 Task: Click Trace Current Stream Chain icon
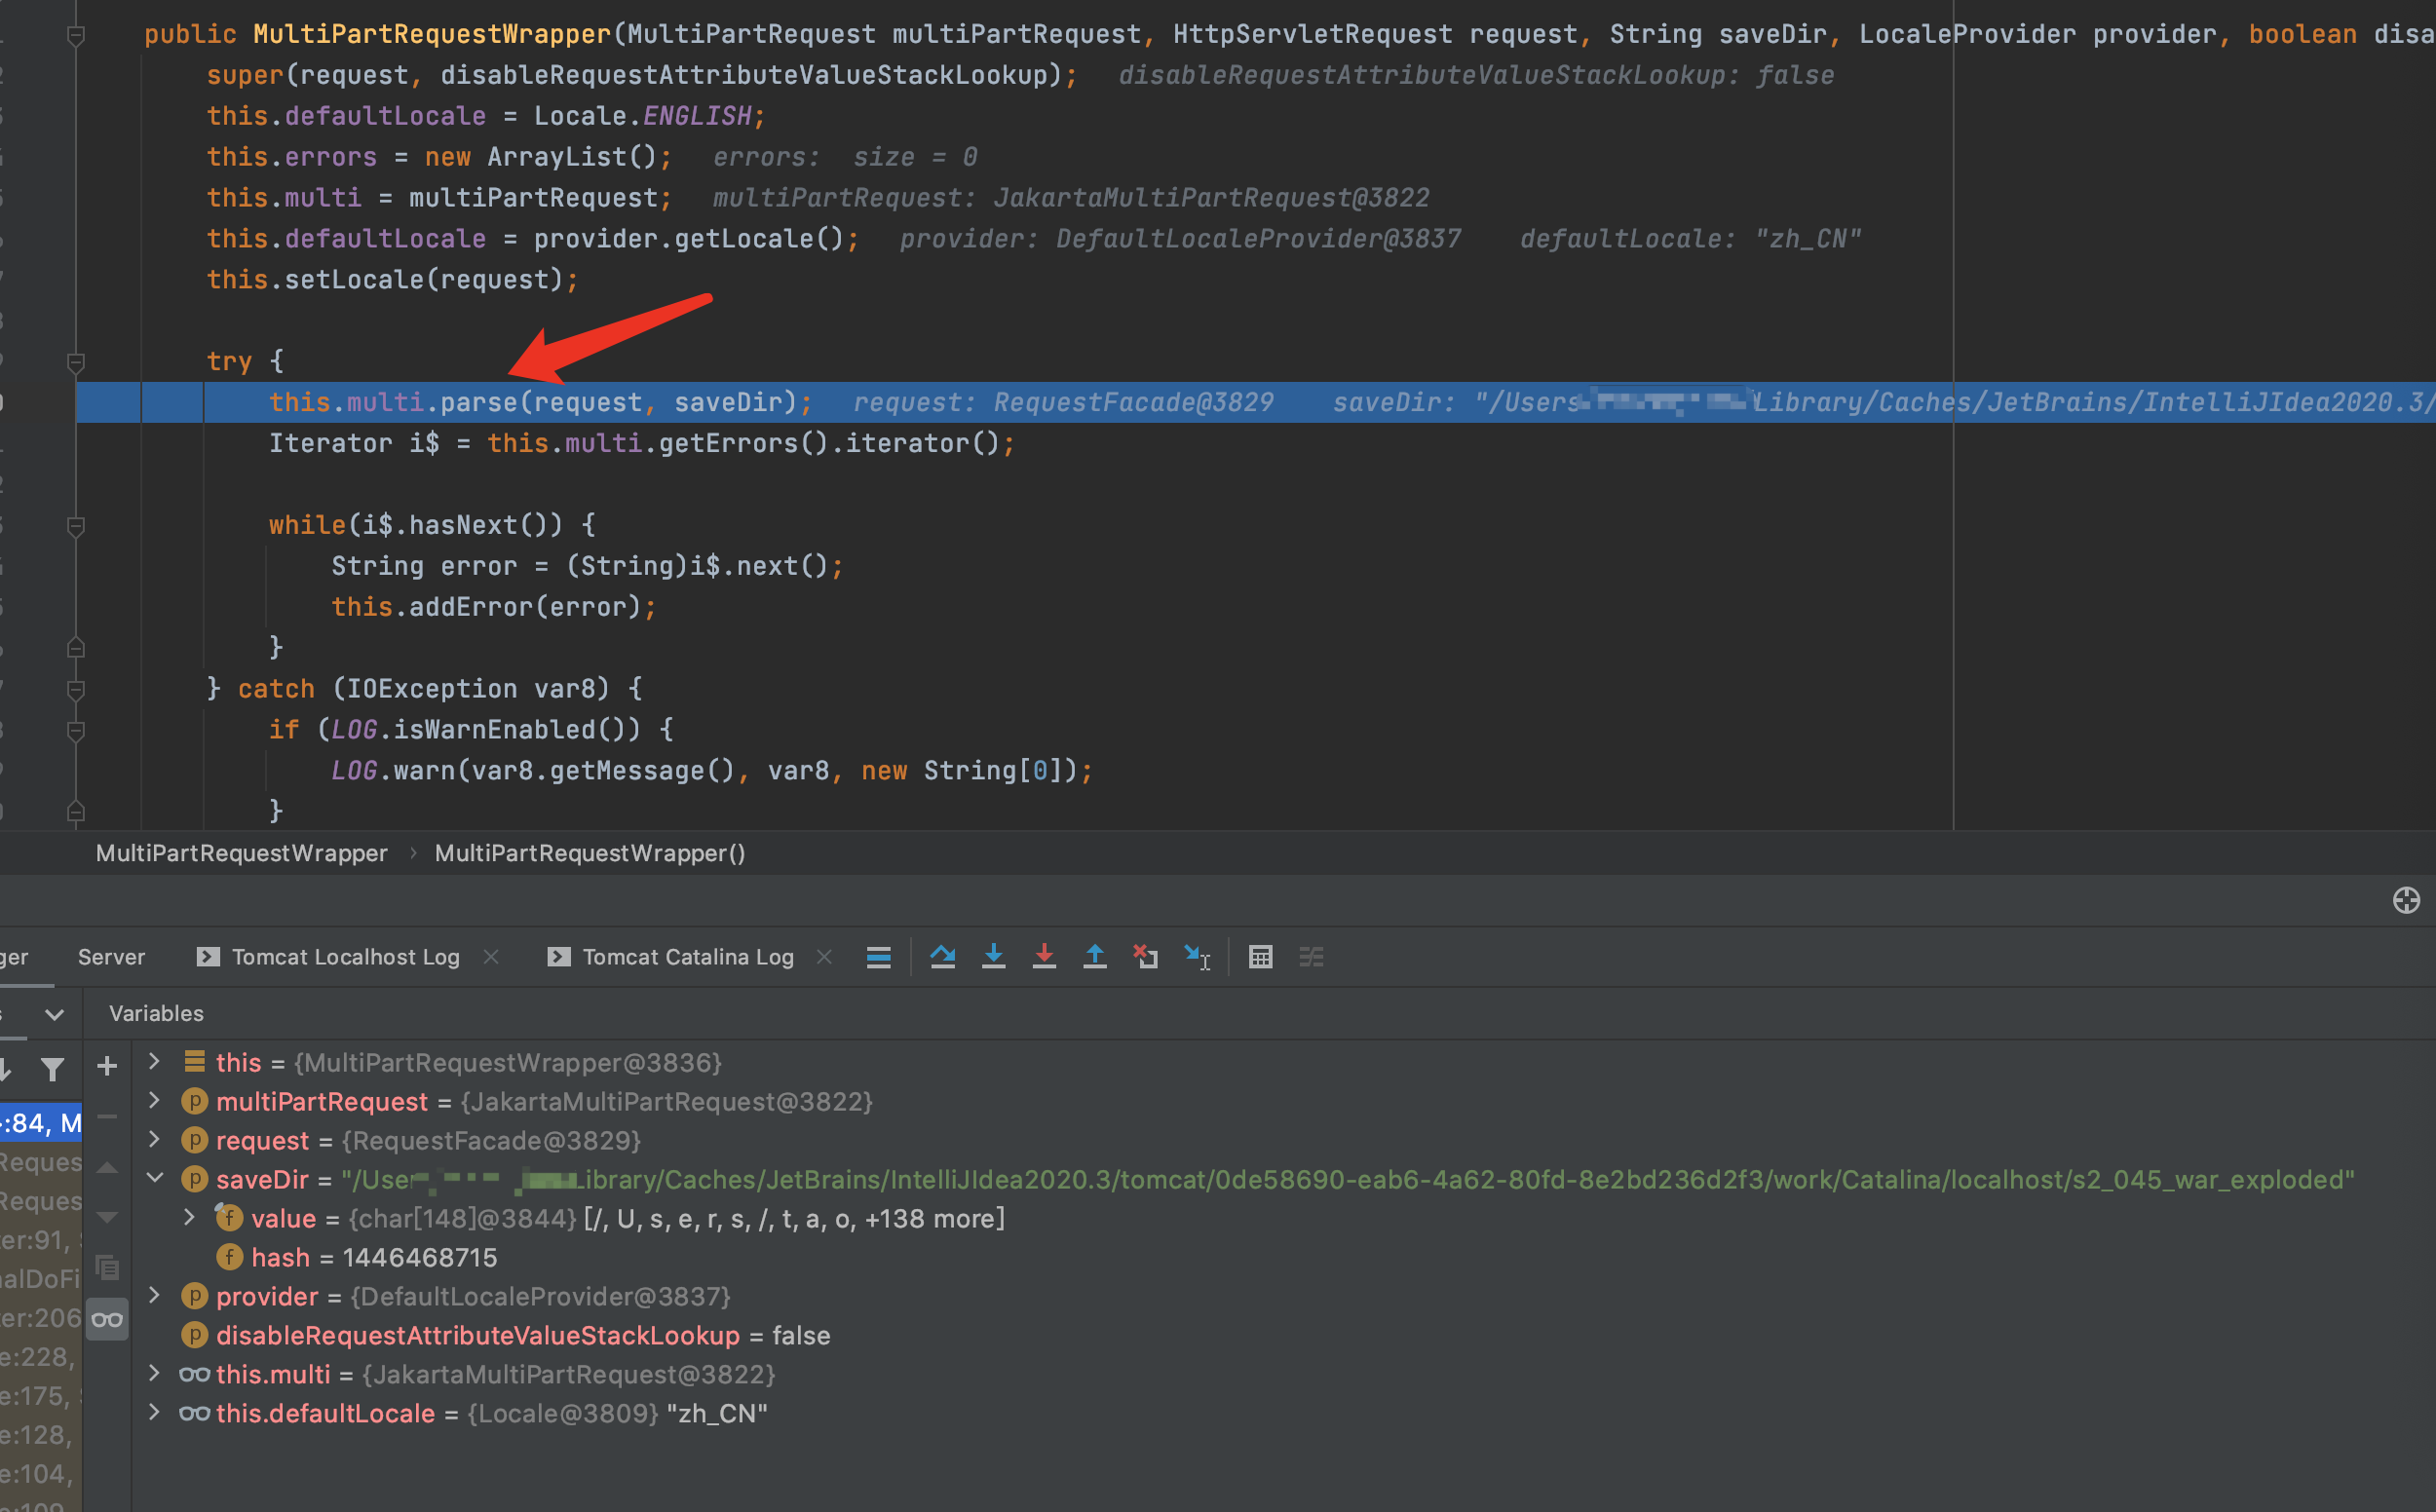(x=1311, y=957)
